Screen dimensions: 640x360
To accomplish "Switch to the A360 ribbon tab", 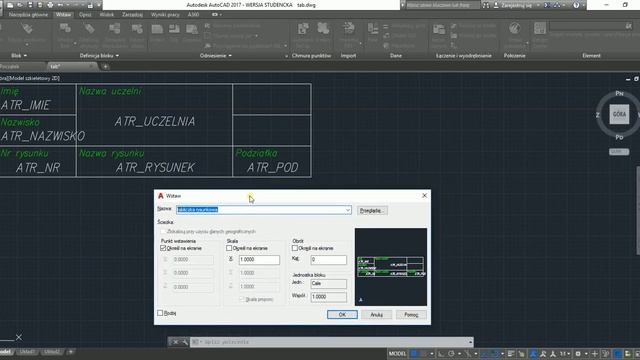I will tap(193, 14).
